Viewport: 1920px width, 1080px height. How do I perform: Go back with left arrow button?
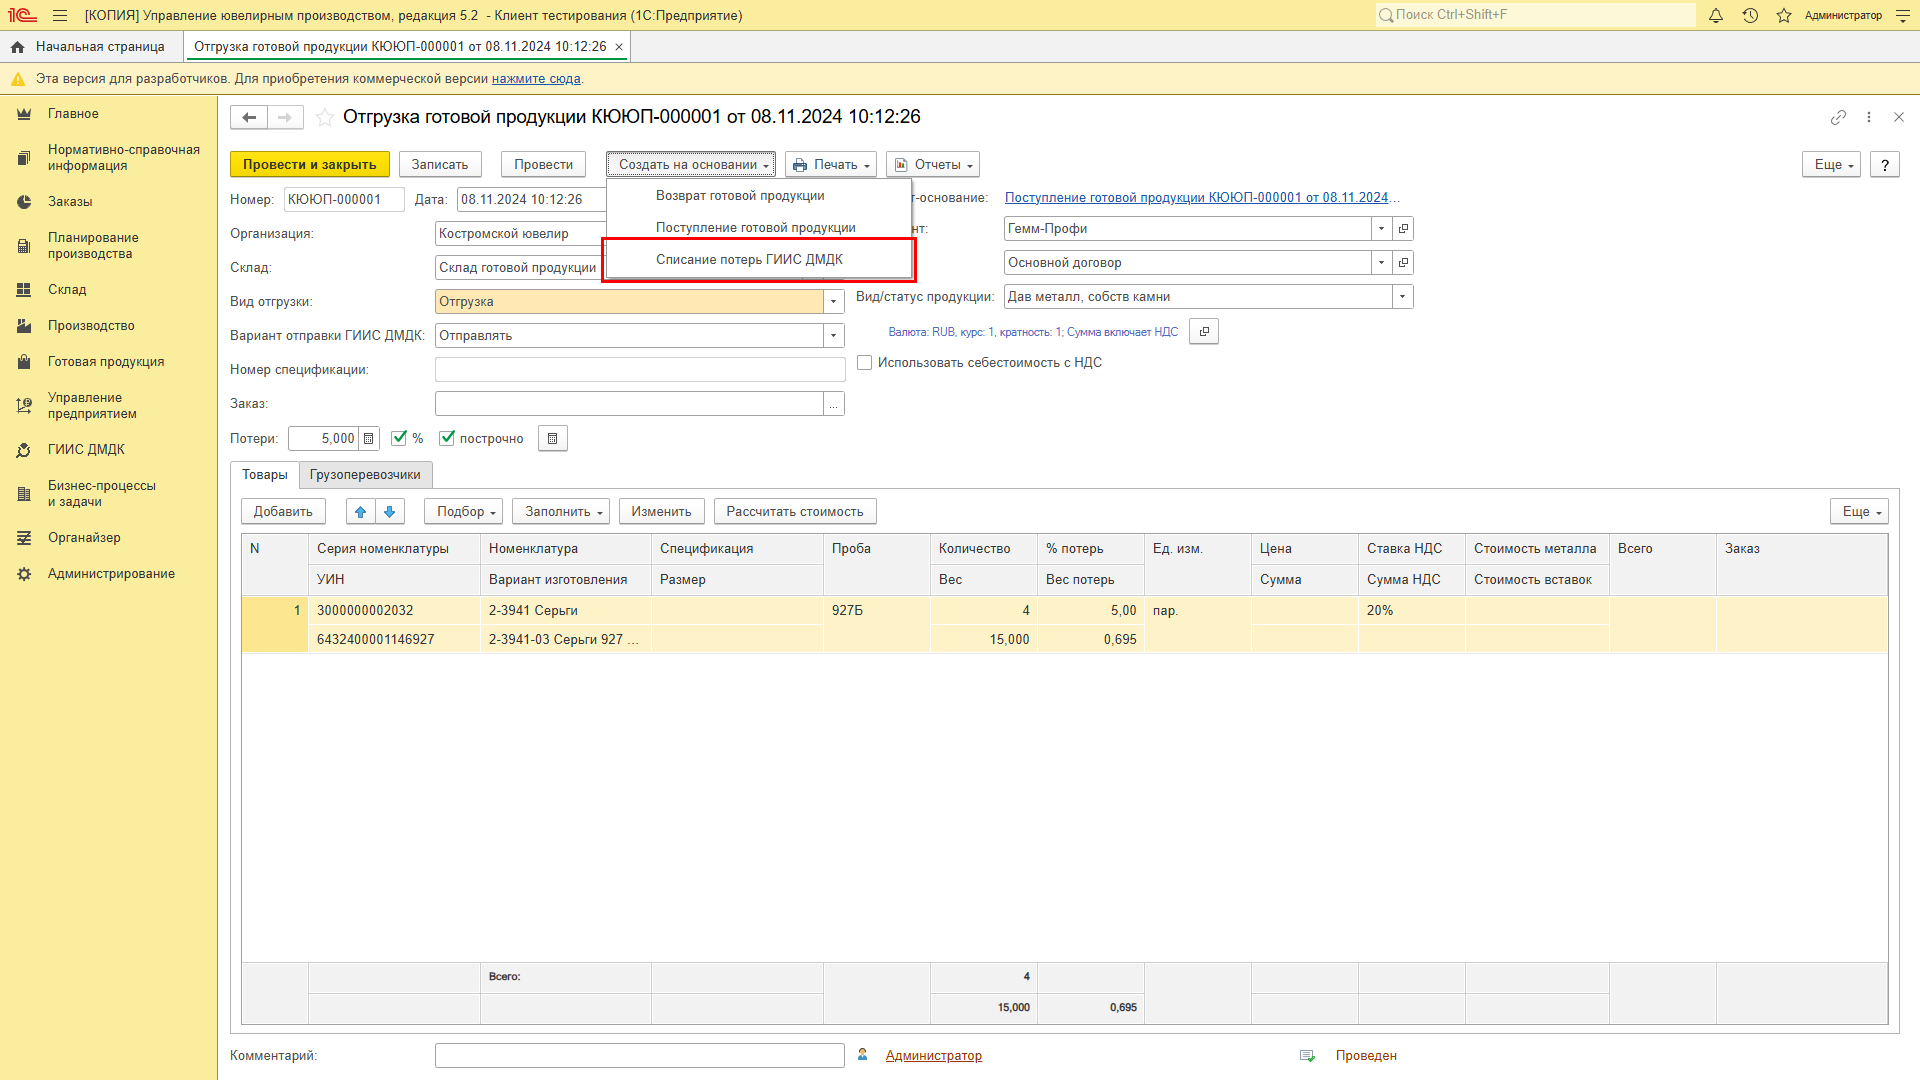pos(249,117)
